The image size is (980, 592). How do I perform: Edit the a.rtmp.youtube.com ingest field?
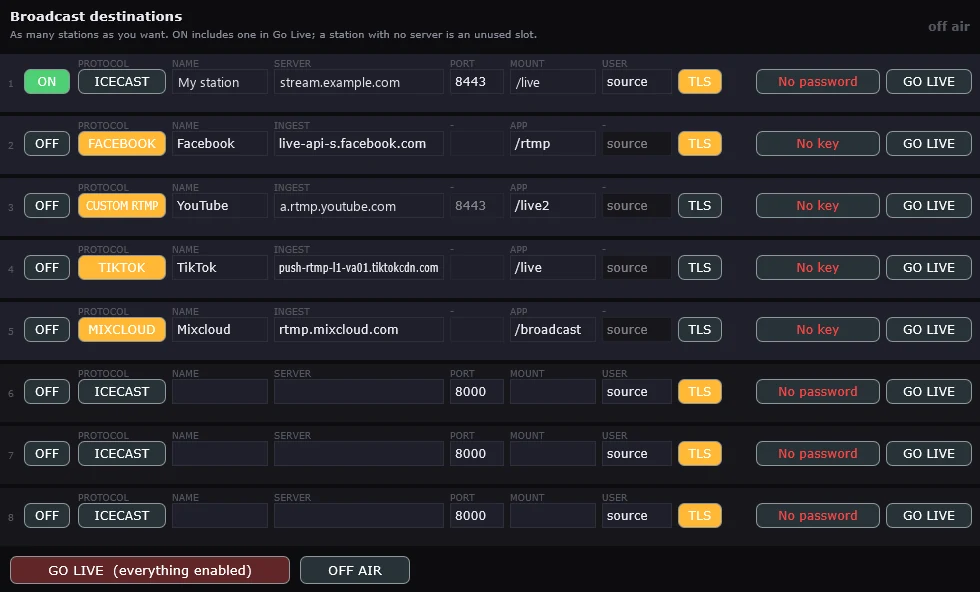coord(359,206)
